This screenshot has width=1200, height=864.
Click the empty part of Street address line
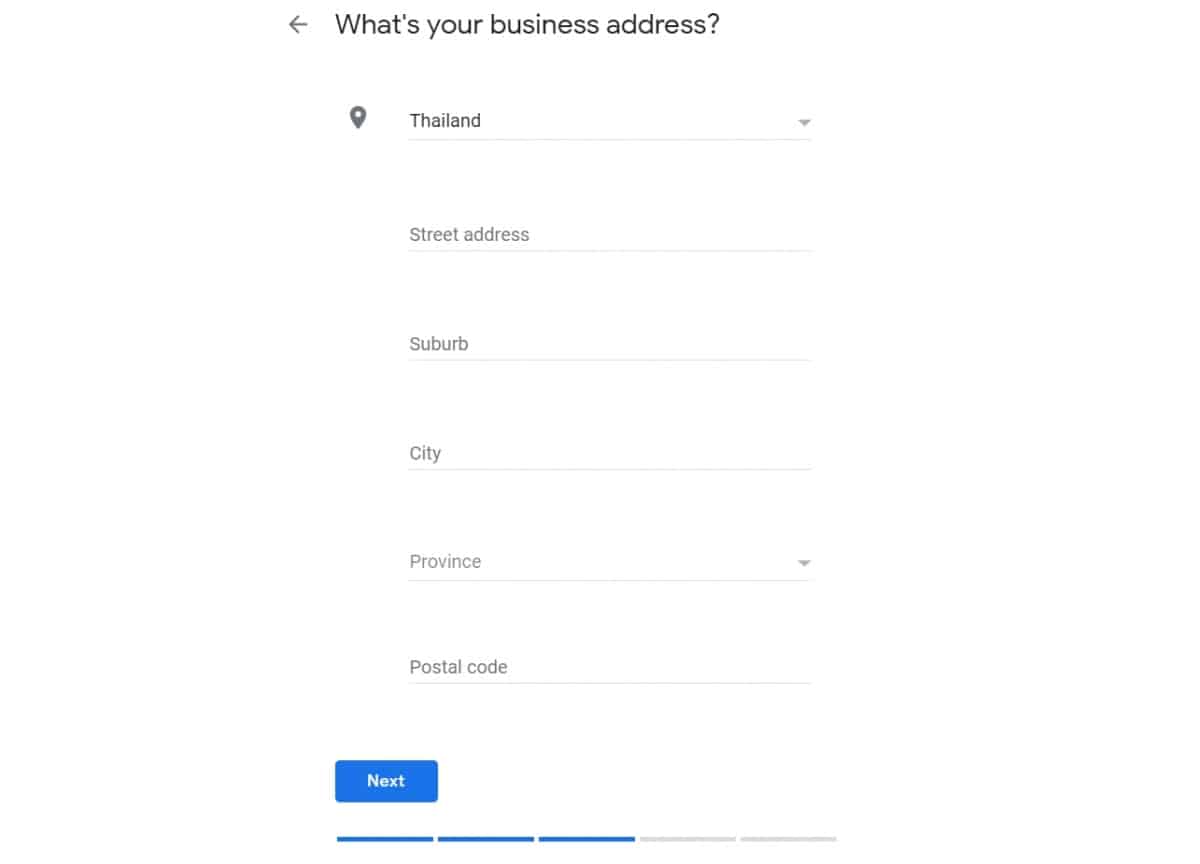[x=670, y=235]
